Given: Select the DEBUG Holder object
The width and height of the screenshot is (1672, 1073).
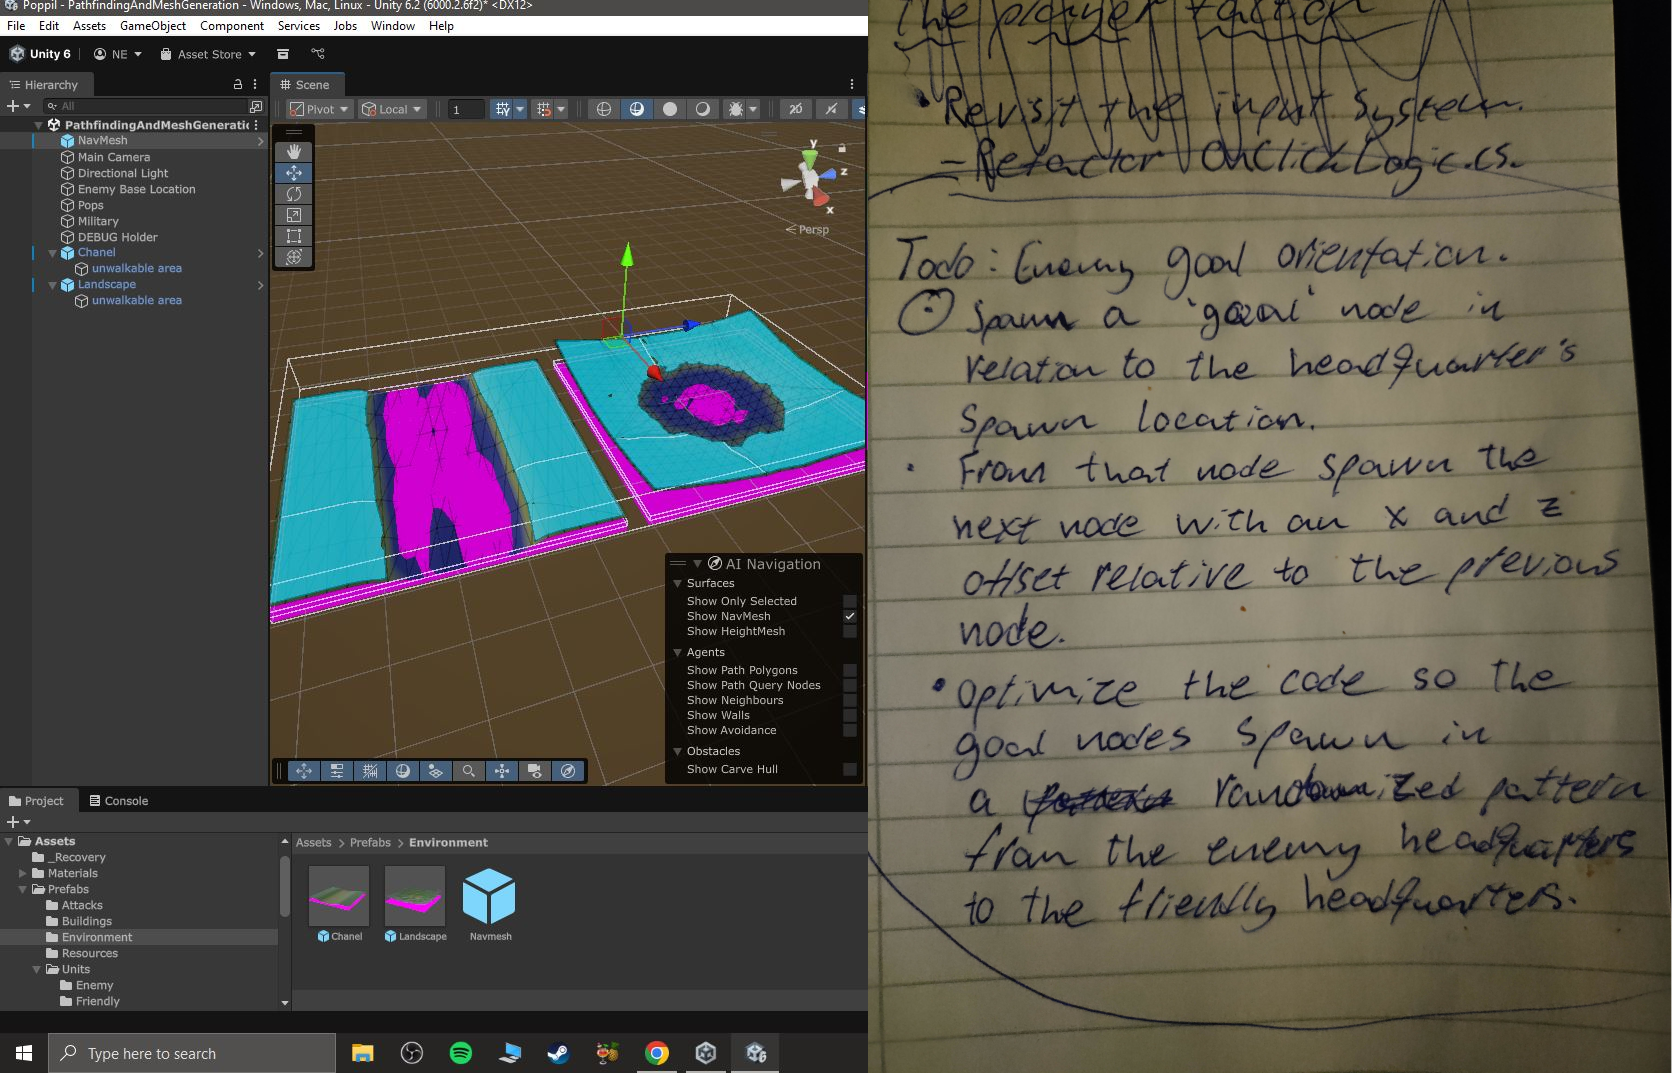Looking at the screenshot, I should click(118, 237).
